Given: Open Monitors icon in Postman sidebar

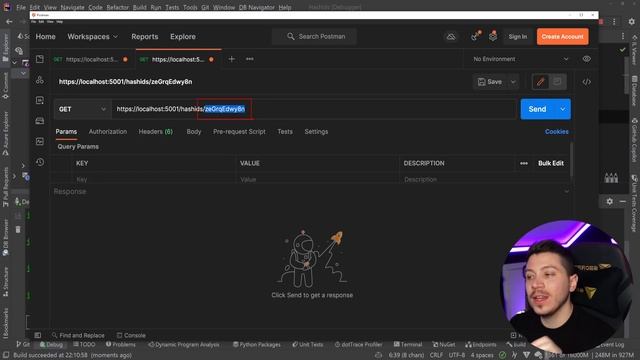Looking at the screenshot, I should point(40,141).
